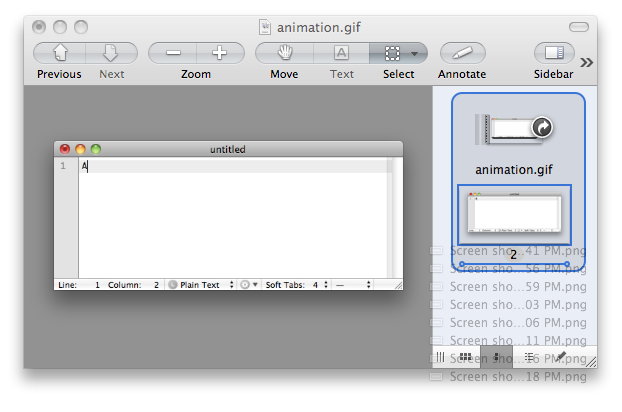The height and width of the screenshot is (412, 622).
Task: Click the page number 2 badge
Action: [513, 255]
